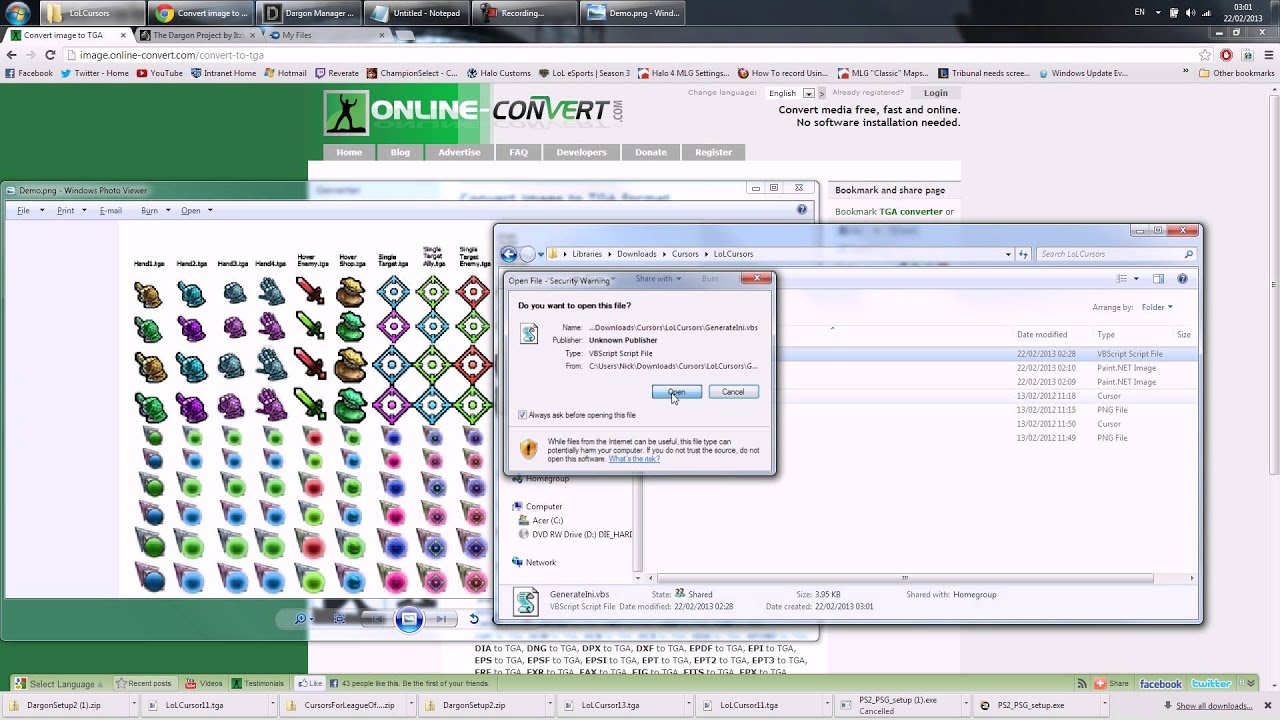
Task: Open Photo Viewer Print menu
Action: pos(71,211)
